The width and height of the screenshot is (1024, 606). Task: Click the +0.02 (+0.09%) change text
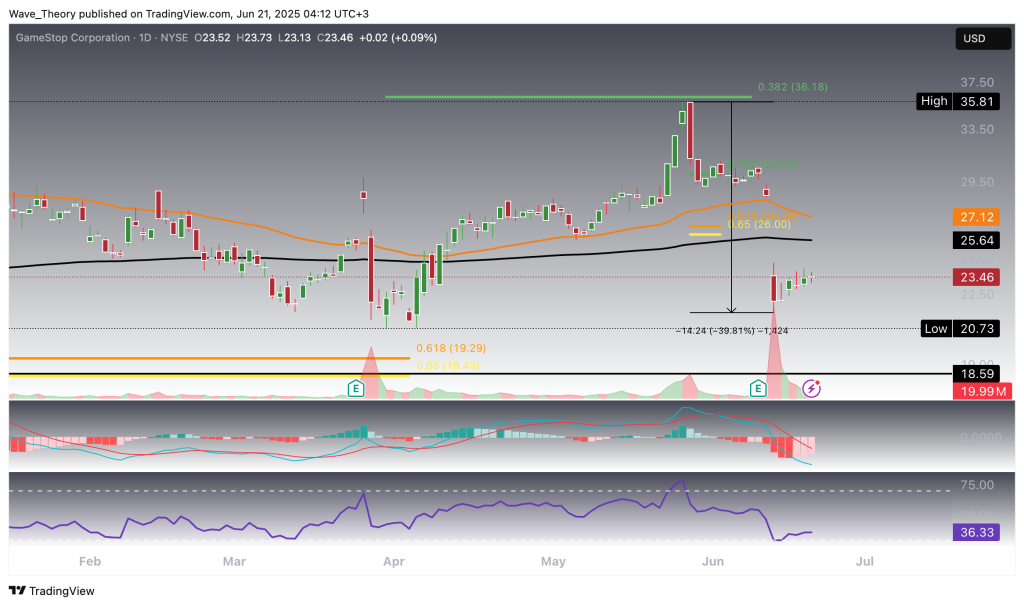coord(398,38)
